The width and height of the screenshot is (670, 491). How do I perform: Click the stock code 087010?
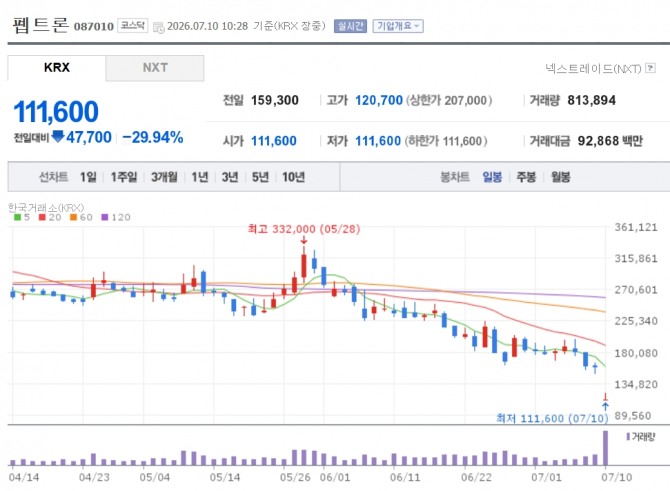94,26
